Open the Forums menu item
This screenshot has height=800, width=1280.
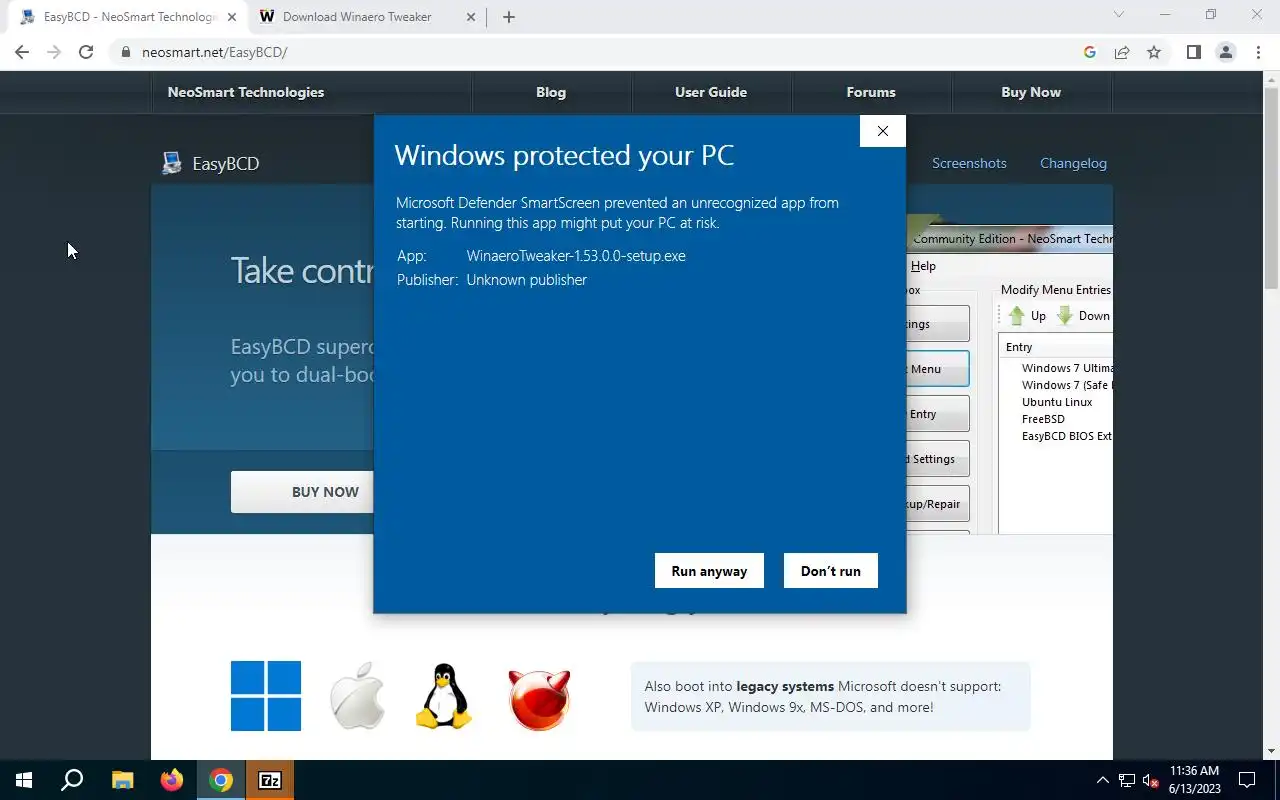coord(871,92)
